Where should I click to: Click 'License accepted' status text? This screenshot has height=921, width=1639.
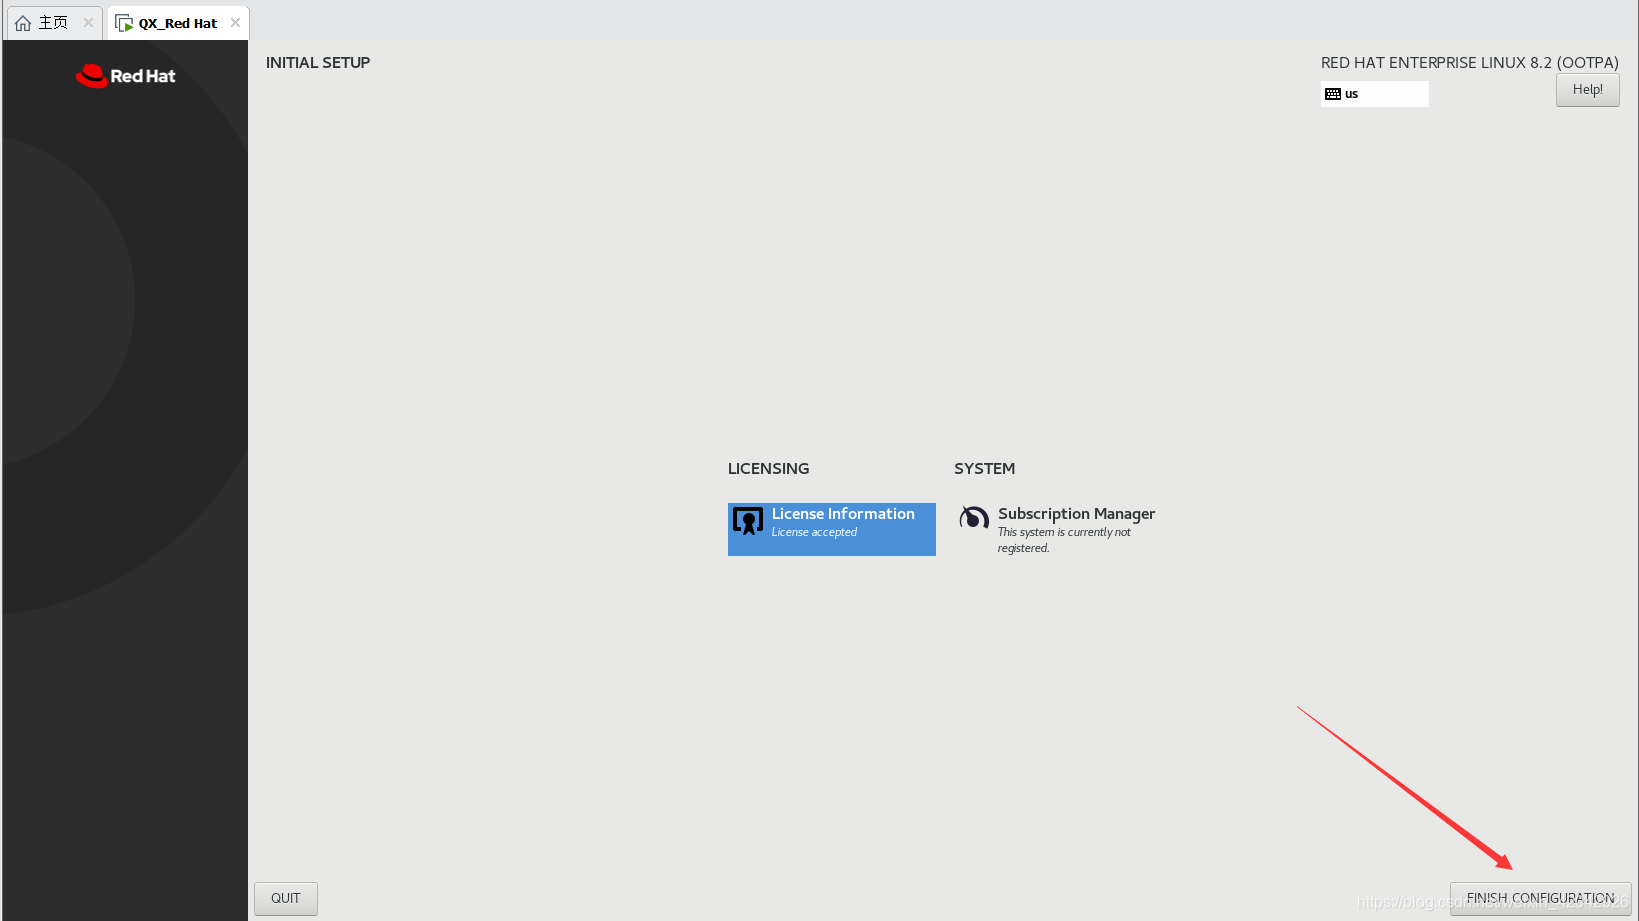[x=814, y=532]
